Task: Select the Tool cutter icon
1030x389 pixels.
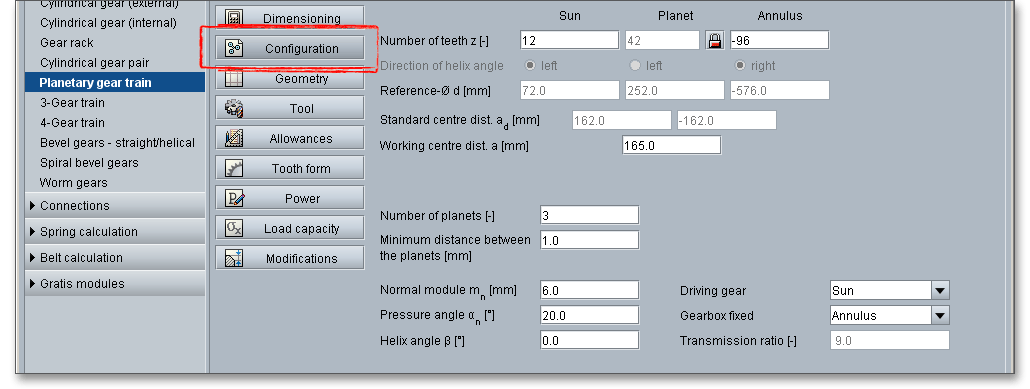Action: pyautogui.click(x=235, y=108)
